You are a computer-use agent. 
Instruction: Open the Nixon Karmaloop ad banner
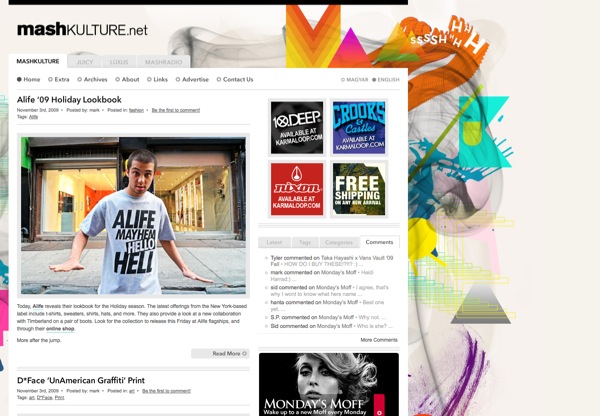click(x=297, y=189)
